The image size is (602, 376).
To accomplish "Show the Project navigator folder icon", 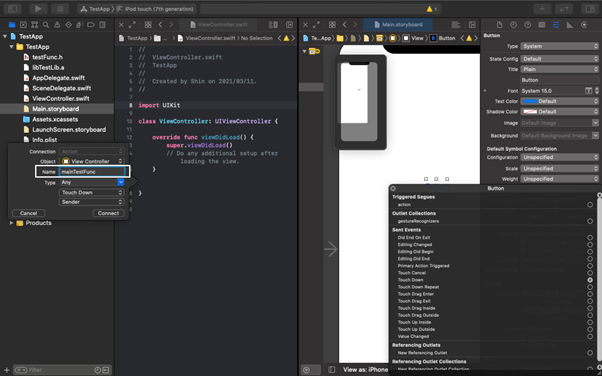I will click(12, 25).
